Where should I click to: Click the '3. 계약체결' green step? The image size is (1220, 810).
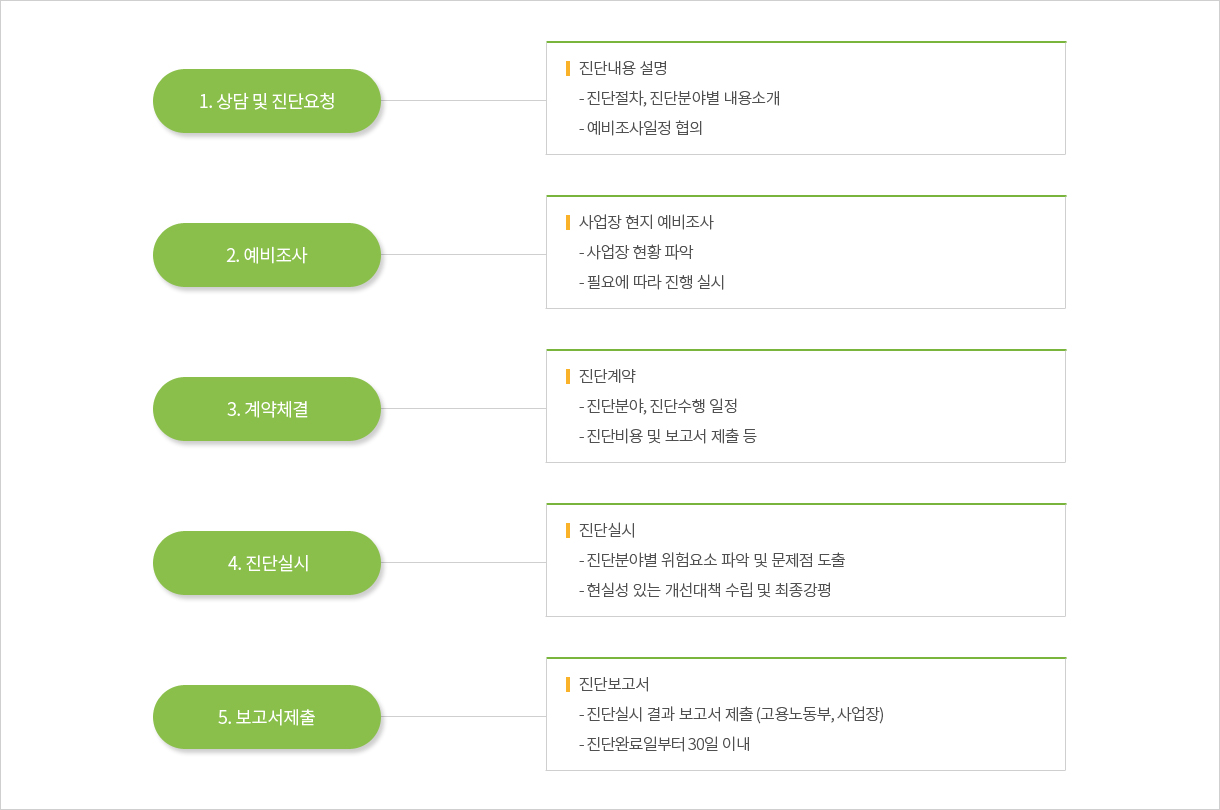point(267,409)
